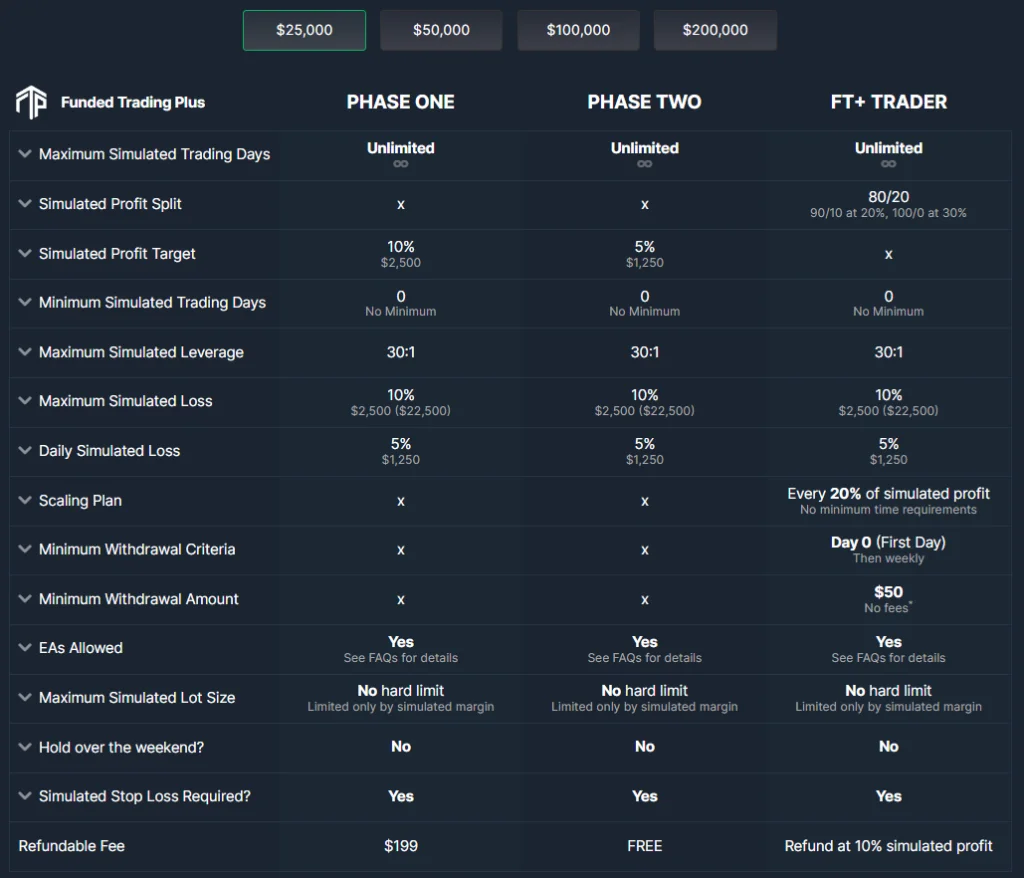1024x878 pixels.
Task: Expand Minimum Withdrawal Criteria row chevron
Action: coord(25,549)
